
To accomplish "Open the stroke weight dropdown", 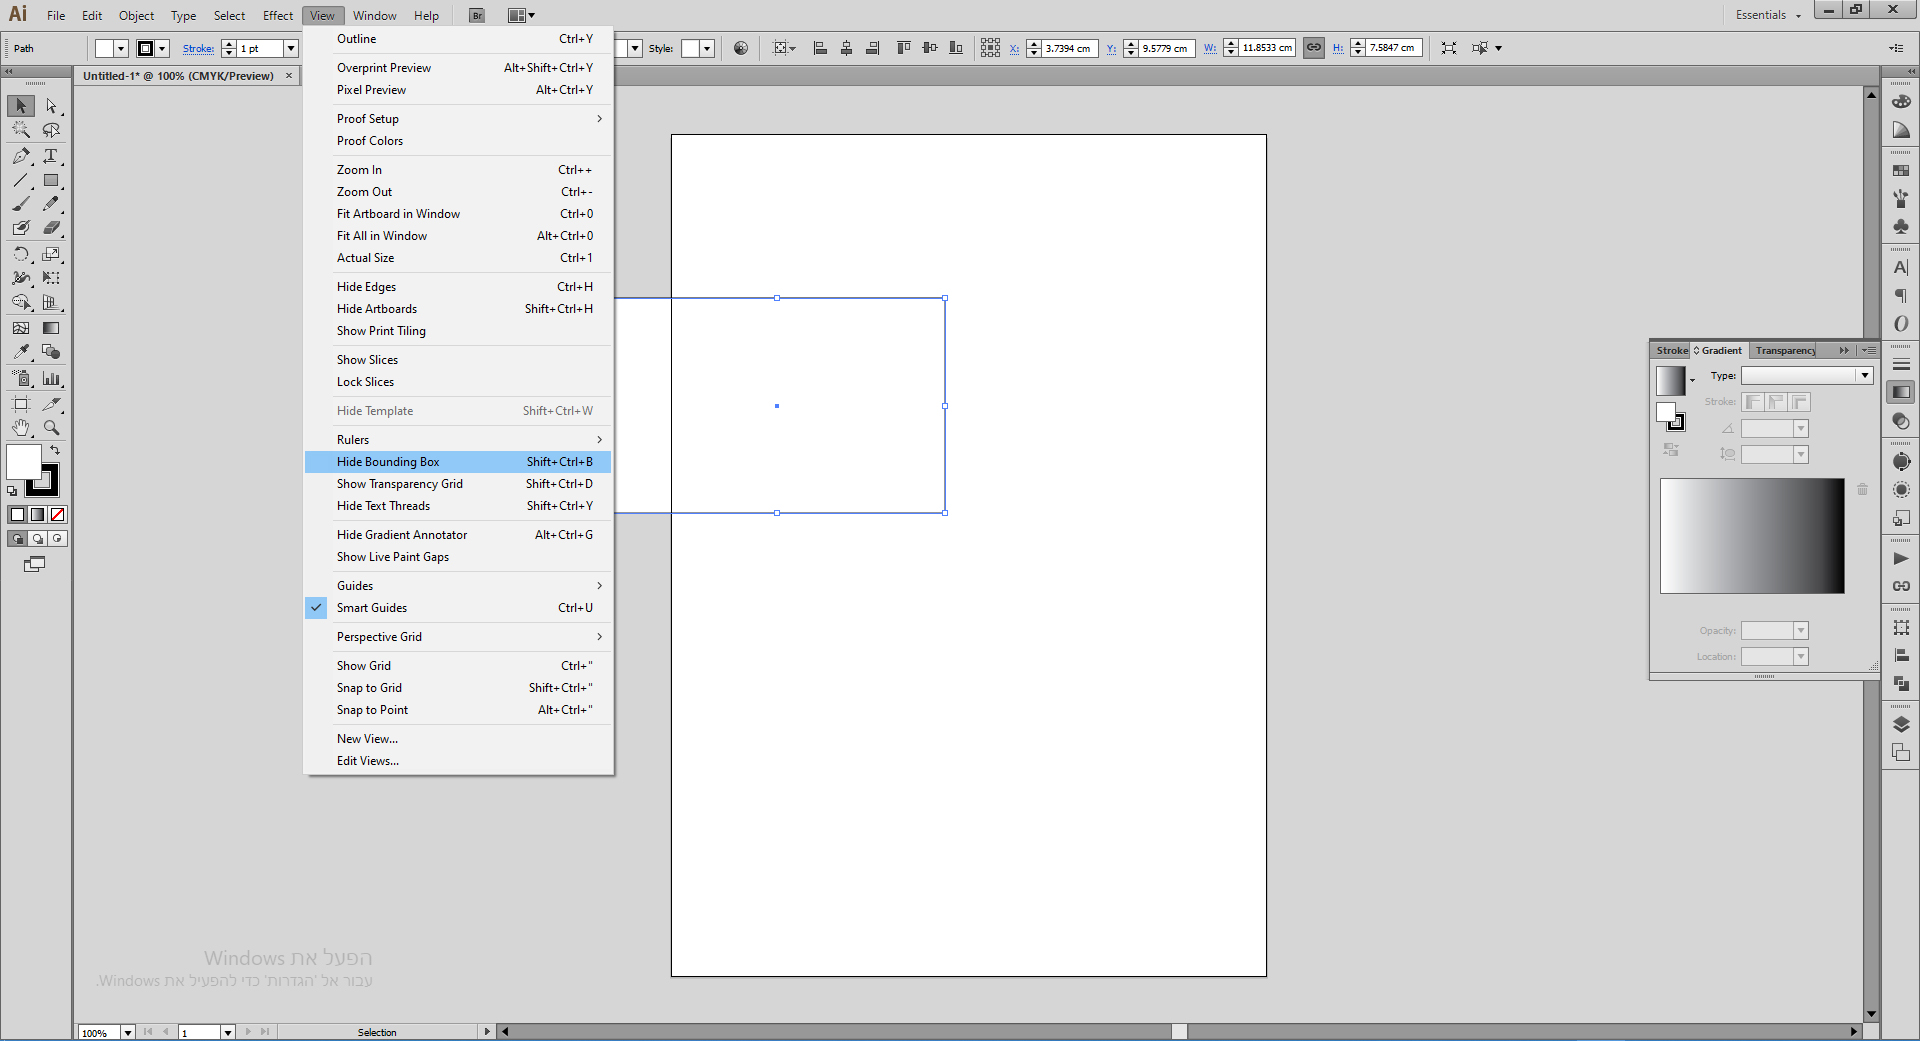I will 290,48.
